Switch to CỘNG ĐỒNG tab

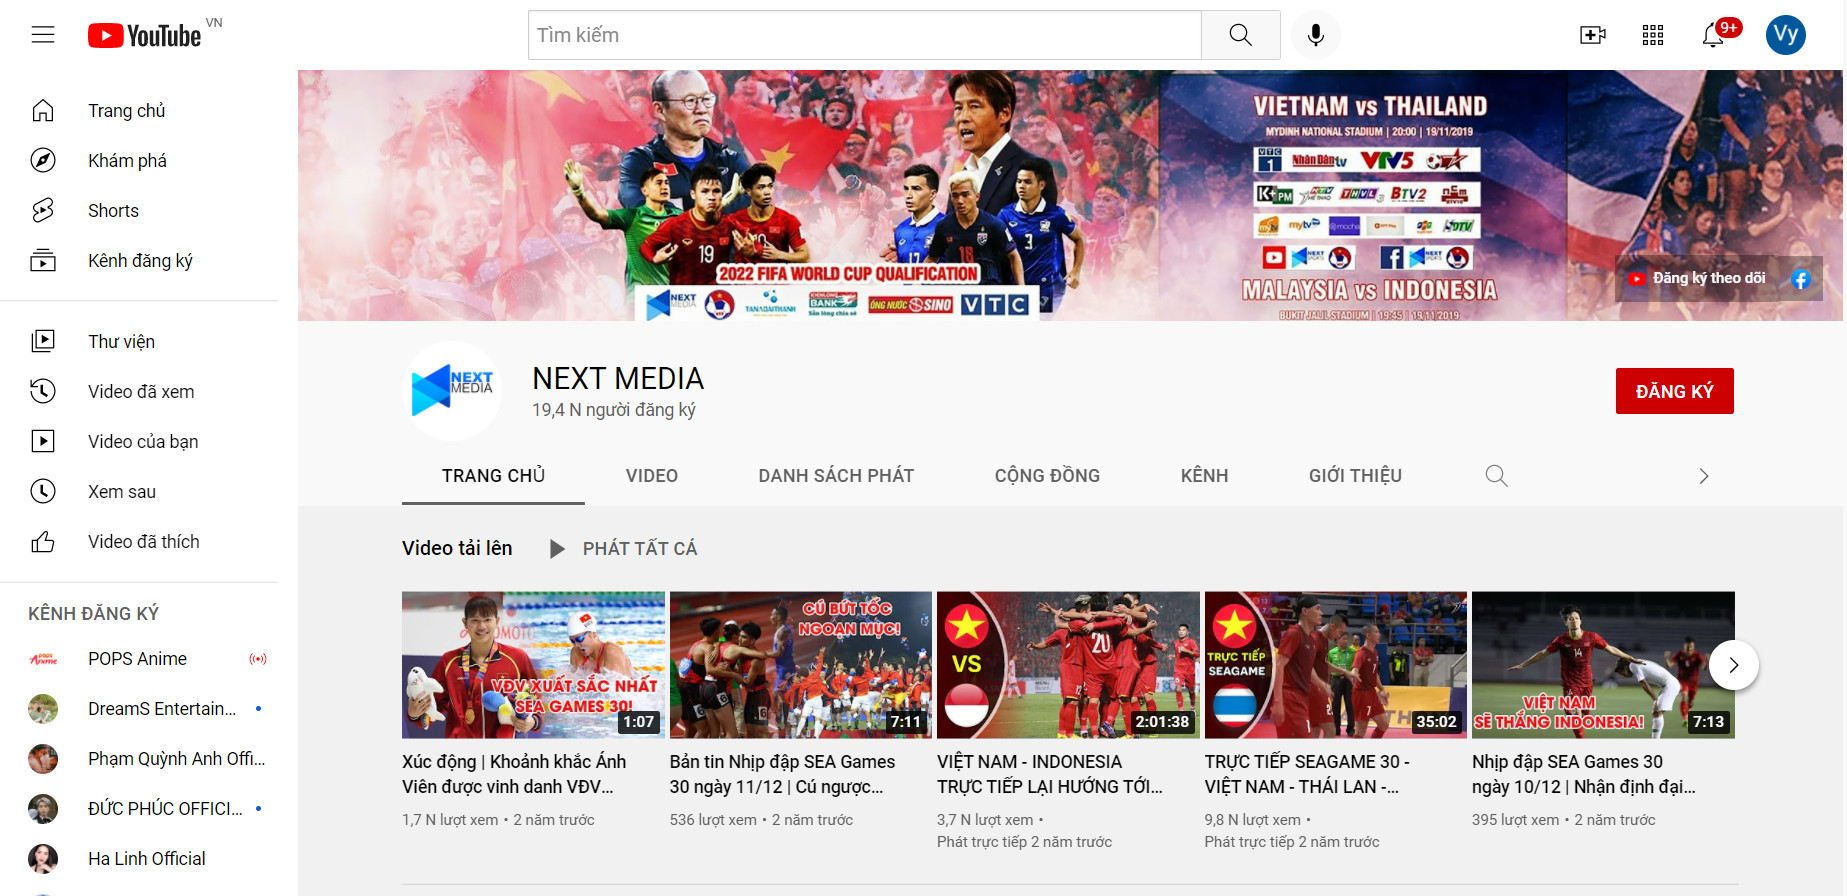[x=1047, y=476]
